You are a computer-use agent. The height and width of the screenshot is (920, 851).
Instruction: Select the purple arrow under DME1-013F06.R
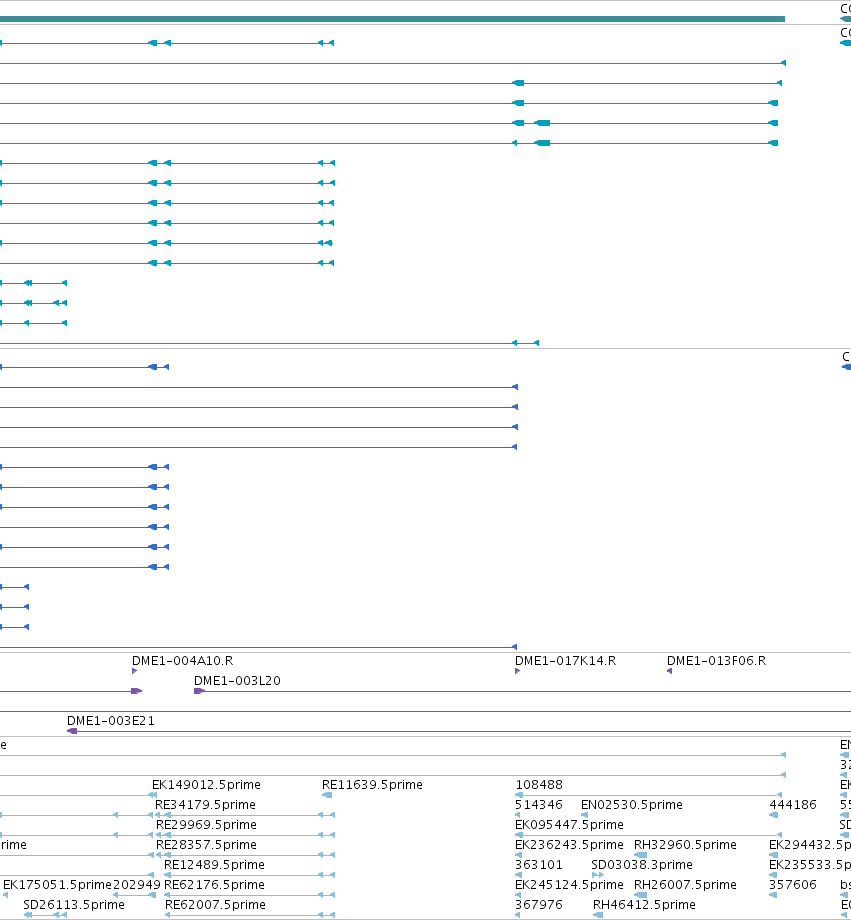click(x=669, y=671)
